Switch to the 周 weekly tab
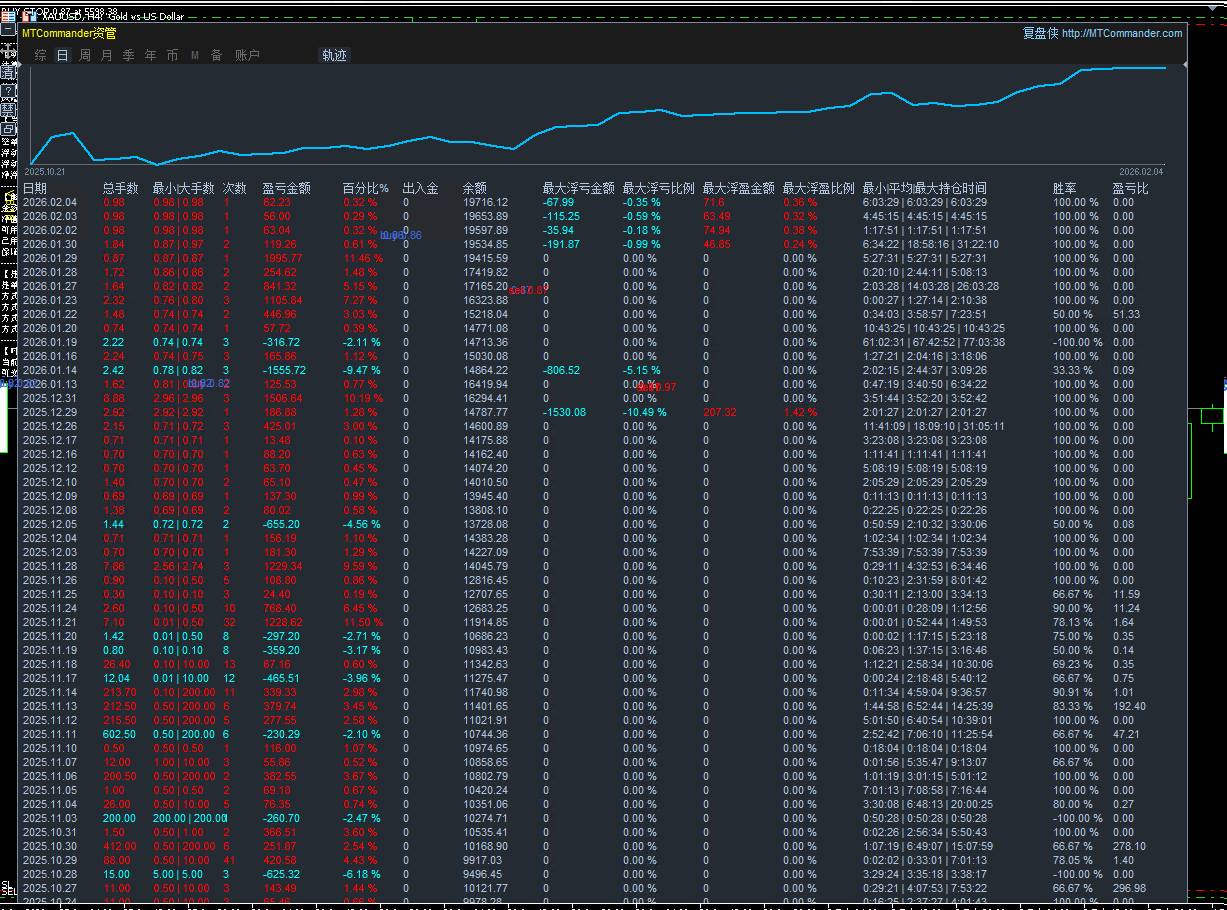This screenshot has width=1227, height=910. (x=85, y=56)
